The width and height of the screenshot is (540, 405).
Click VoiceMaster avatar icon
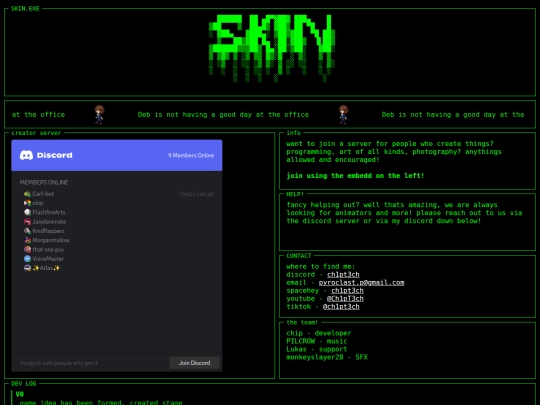point(27,259)
